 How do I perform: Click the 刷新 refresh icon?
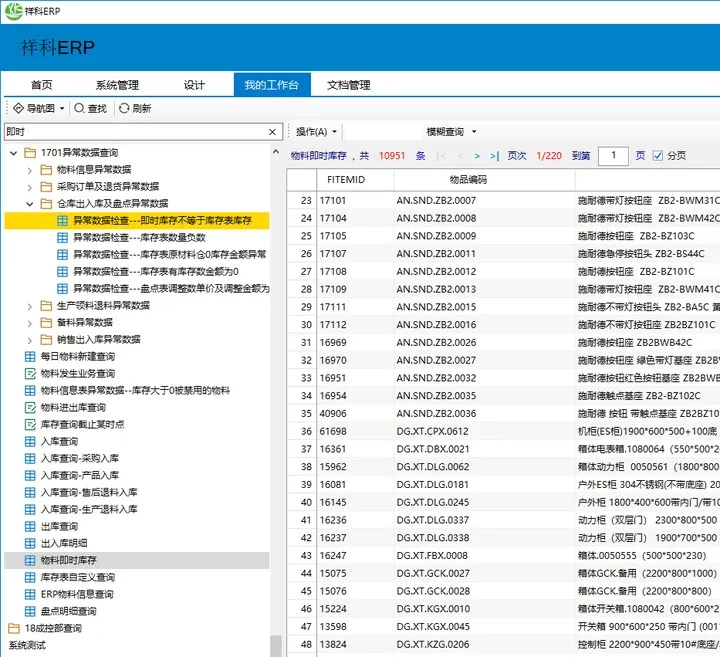click(x=124, y=108)
